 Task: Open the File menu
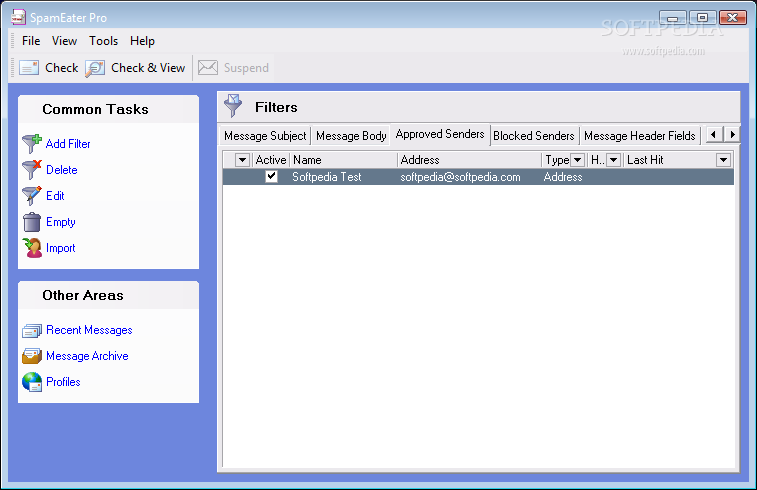31,41
